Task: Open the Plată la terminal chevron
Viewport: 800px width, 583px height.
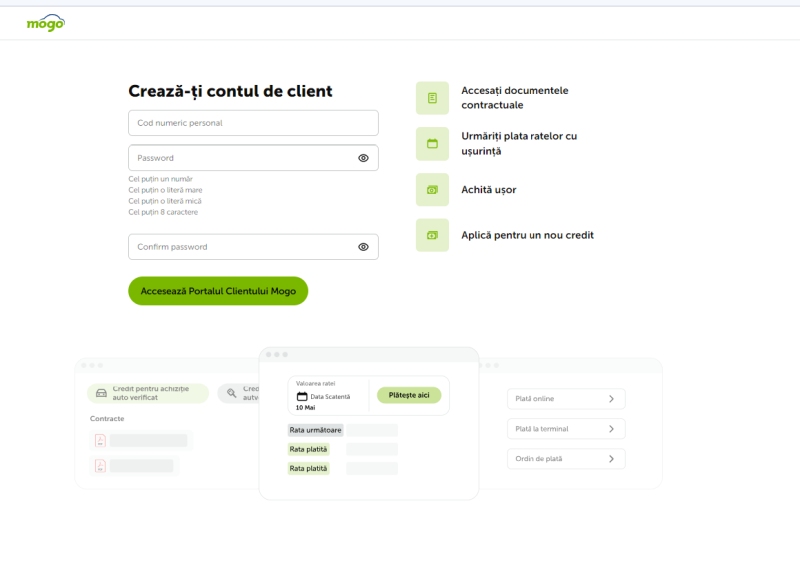Action: 611,429
